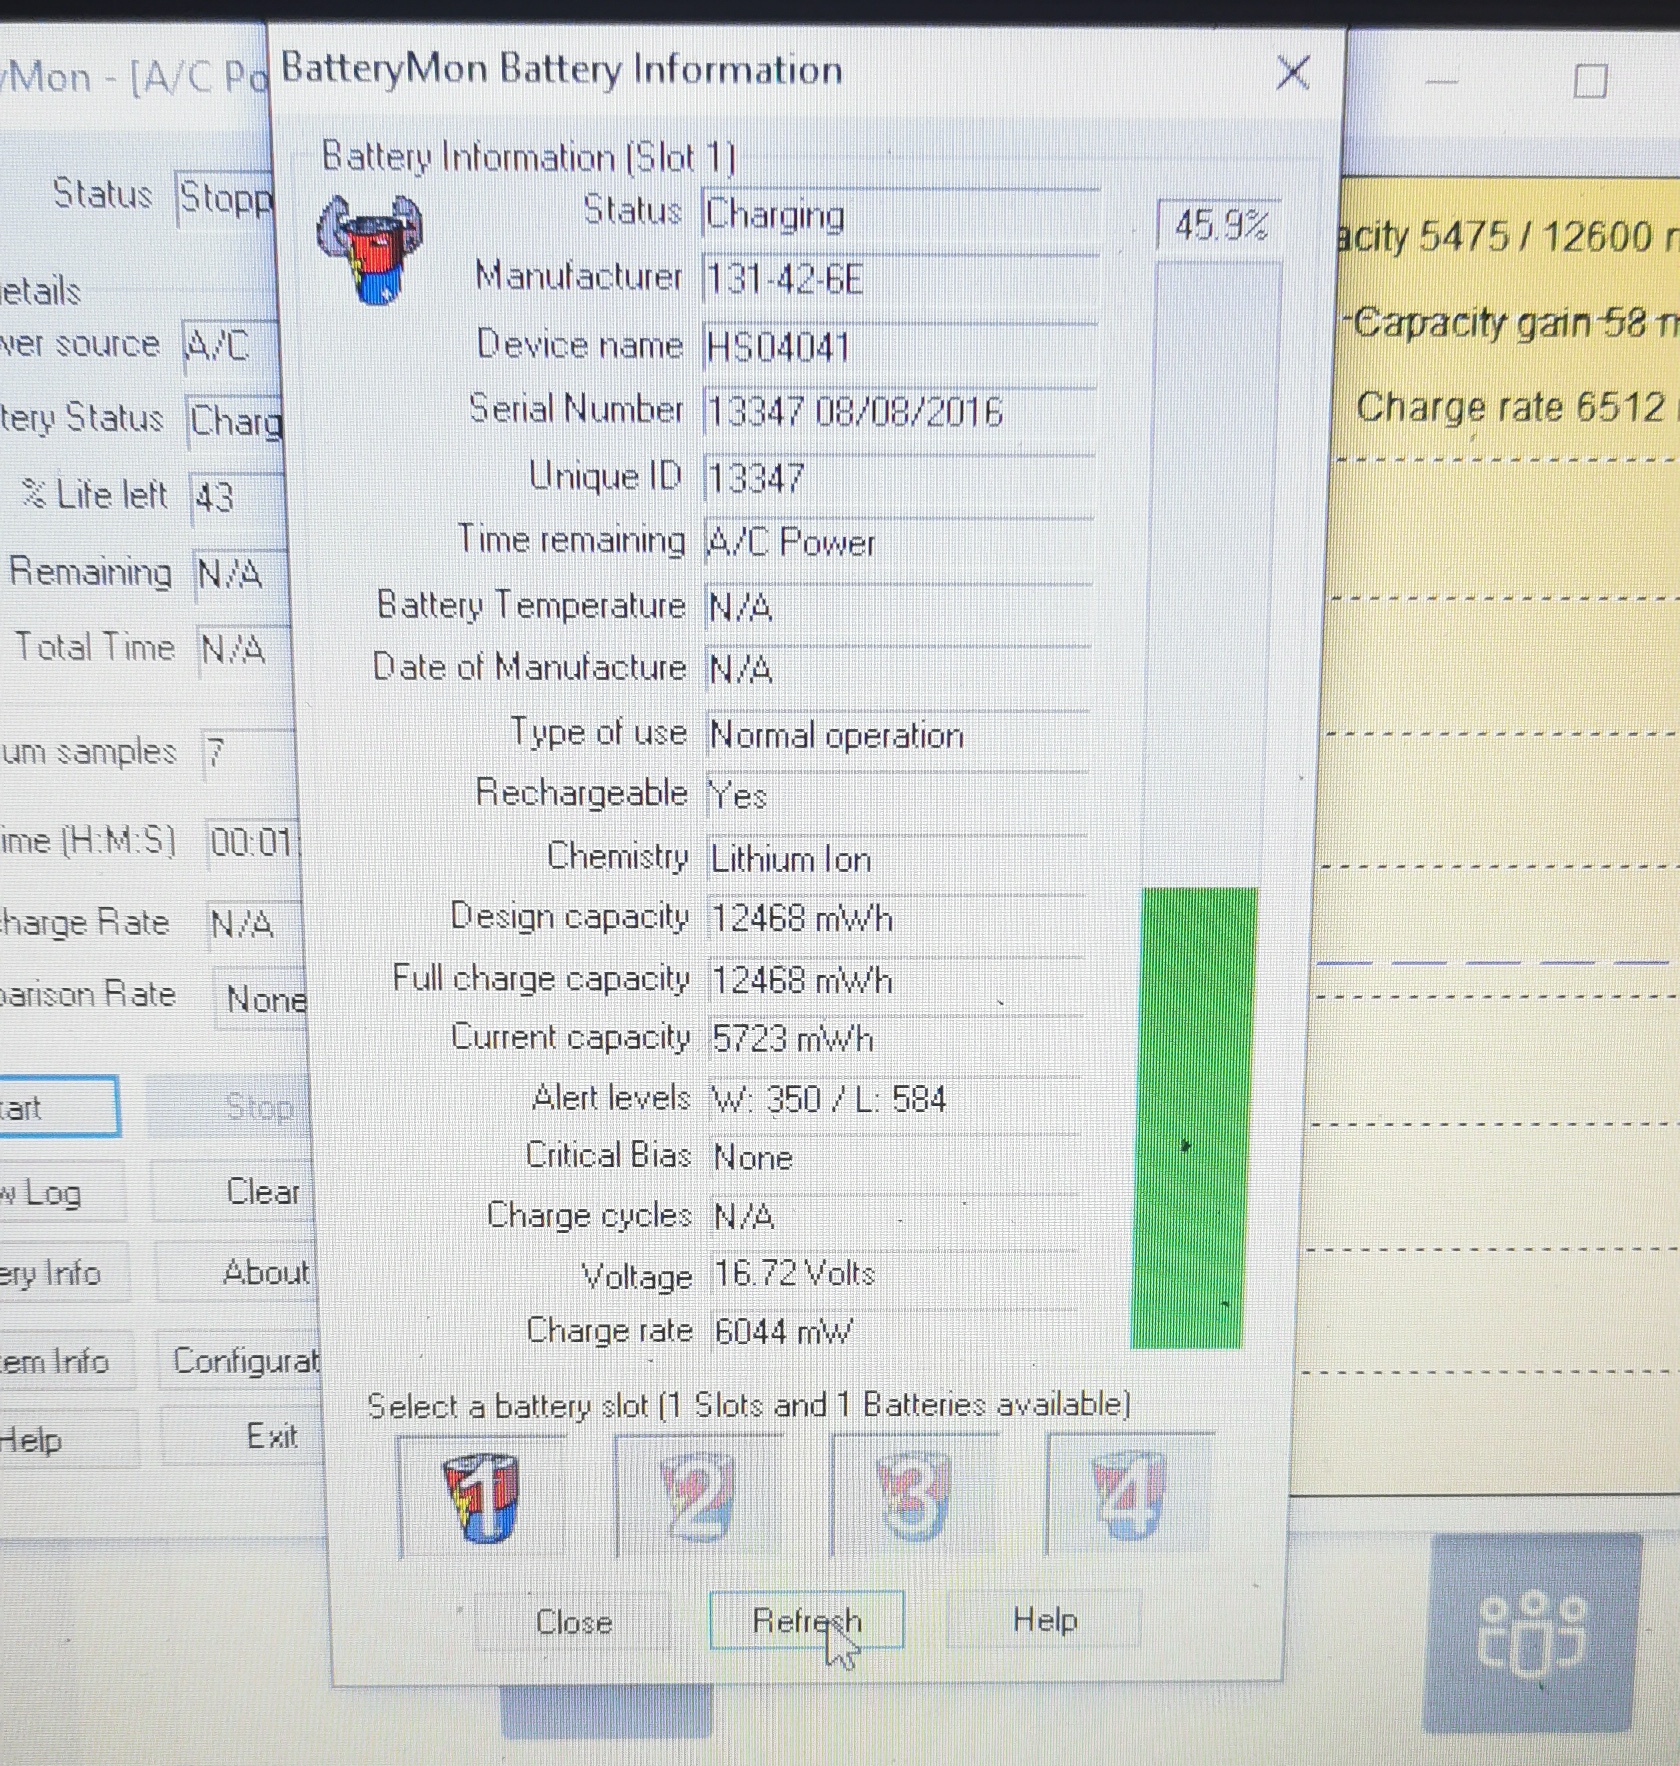Click the BatteryMon battery mascot icon
The width and height of the screenshot is (1680, 1766).
pos(370,248)
